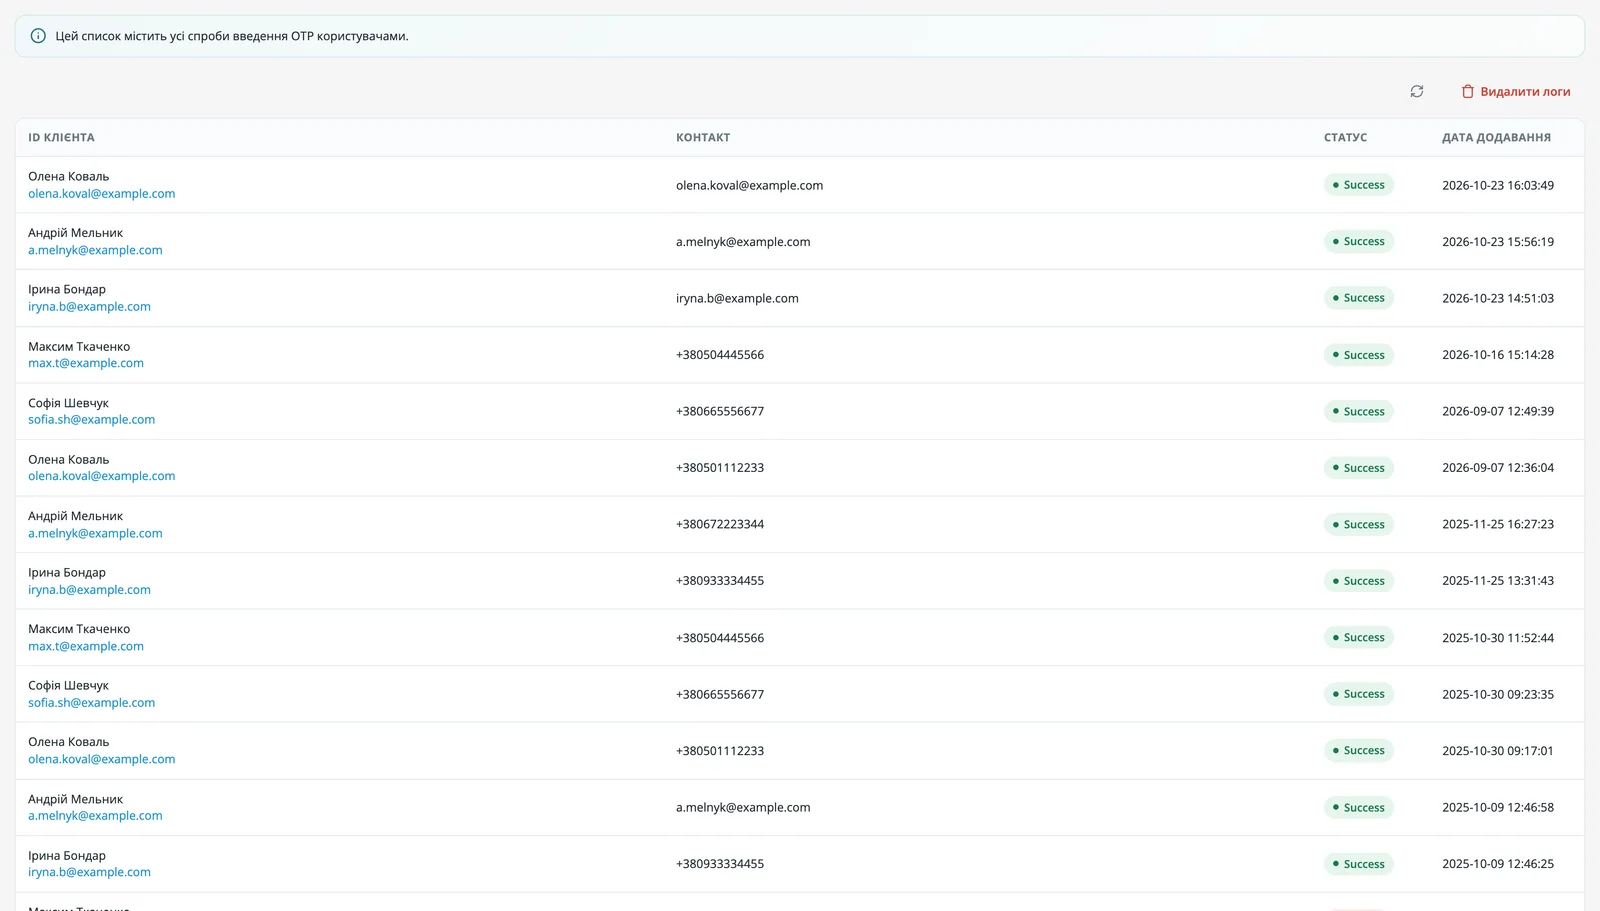The image size is (1600, 911).
Task: Click the ДАТА ДОДАВАННЯ column header
Action: click(x=1496, y=138)
